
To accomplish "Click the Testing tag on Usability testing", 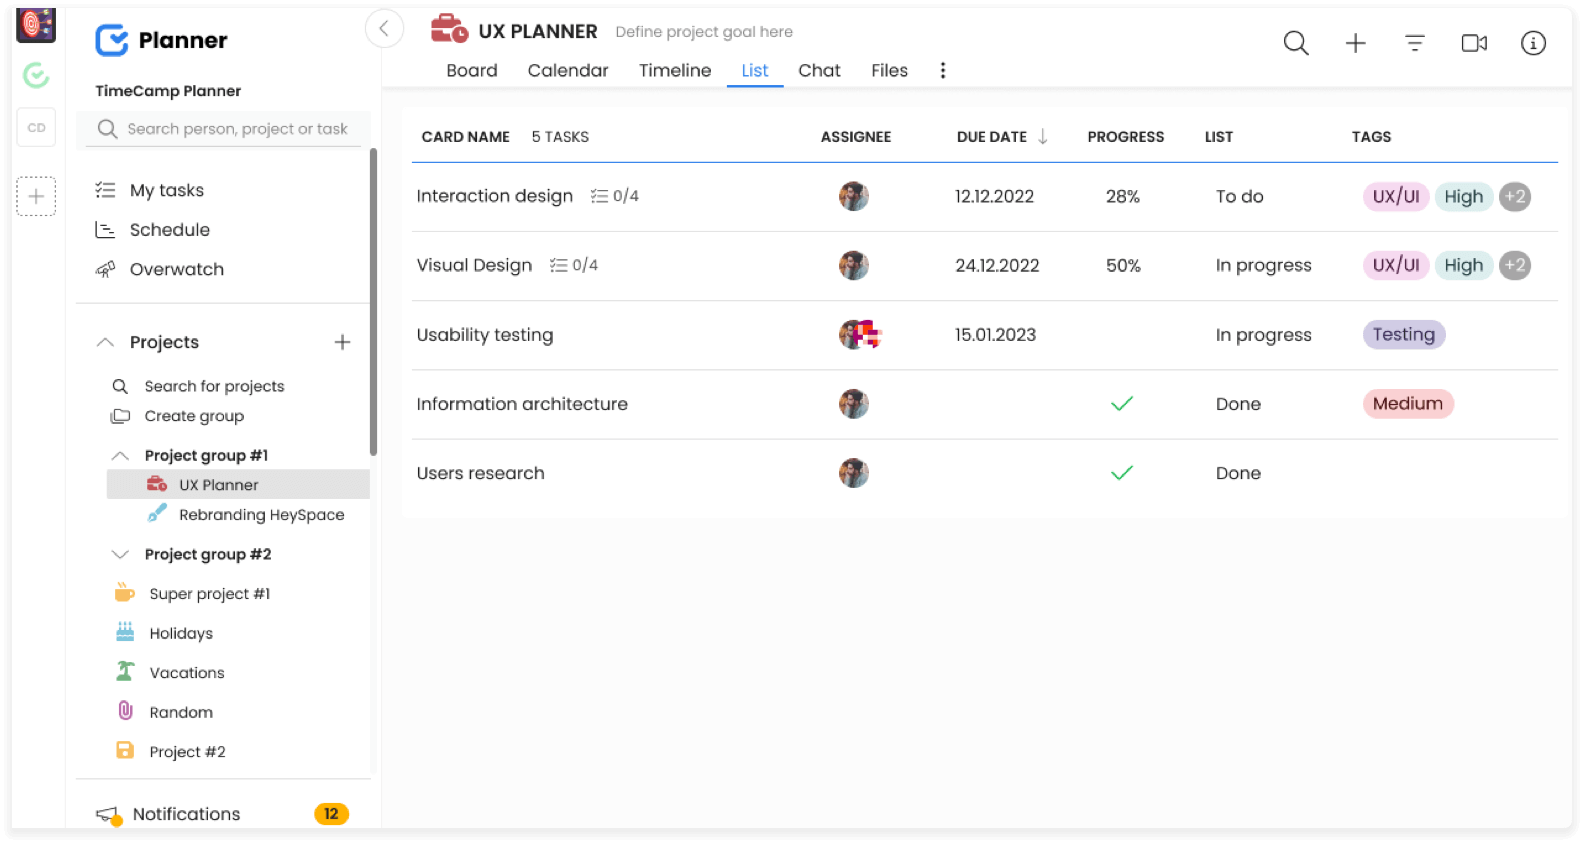I will (1403, 335).
